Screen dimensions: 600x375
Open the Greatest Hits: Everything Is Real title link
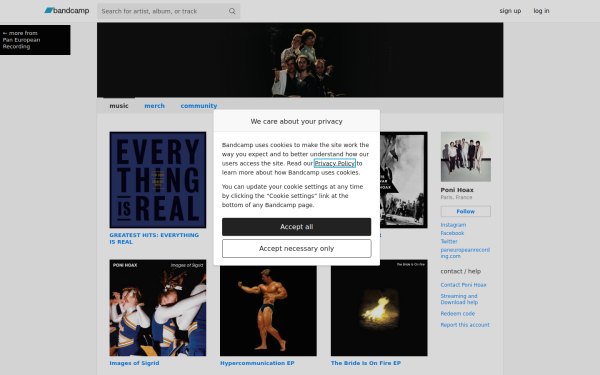[154, 238]
